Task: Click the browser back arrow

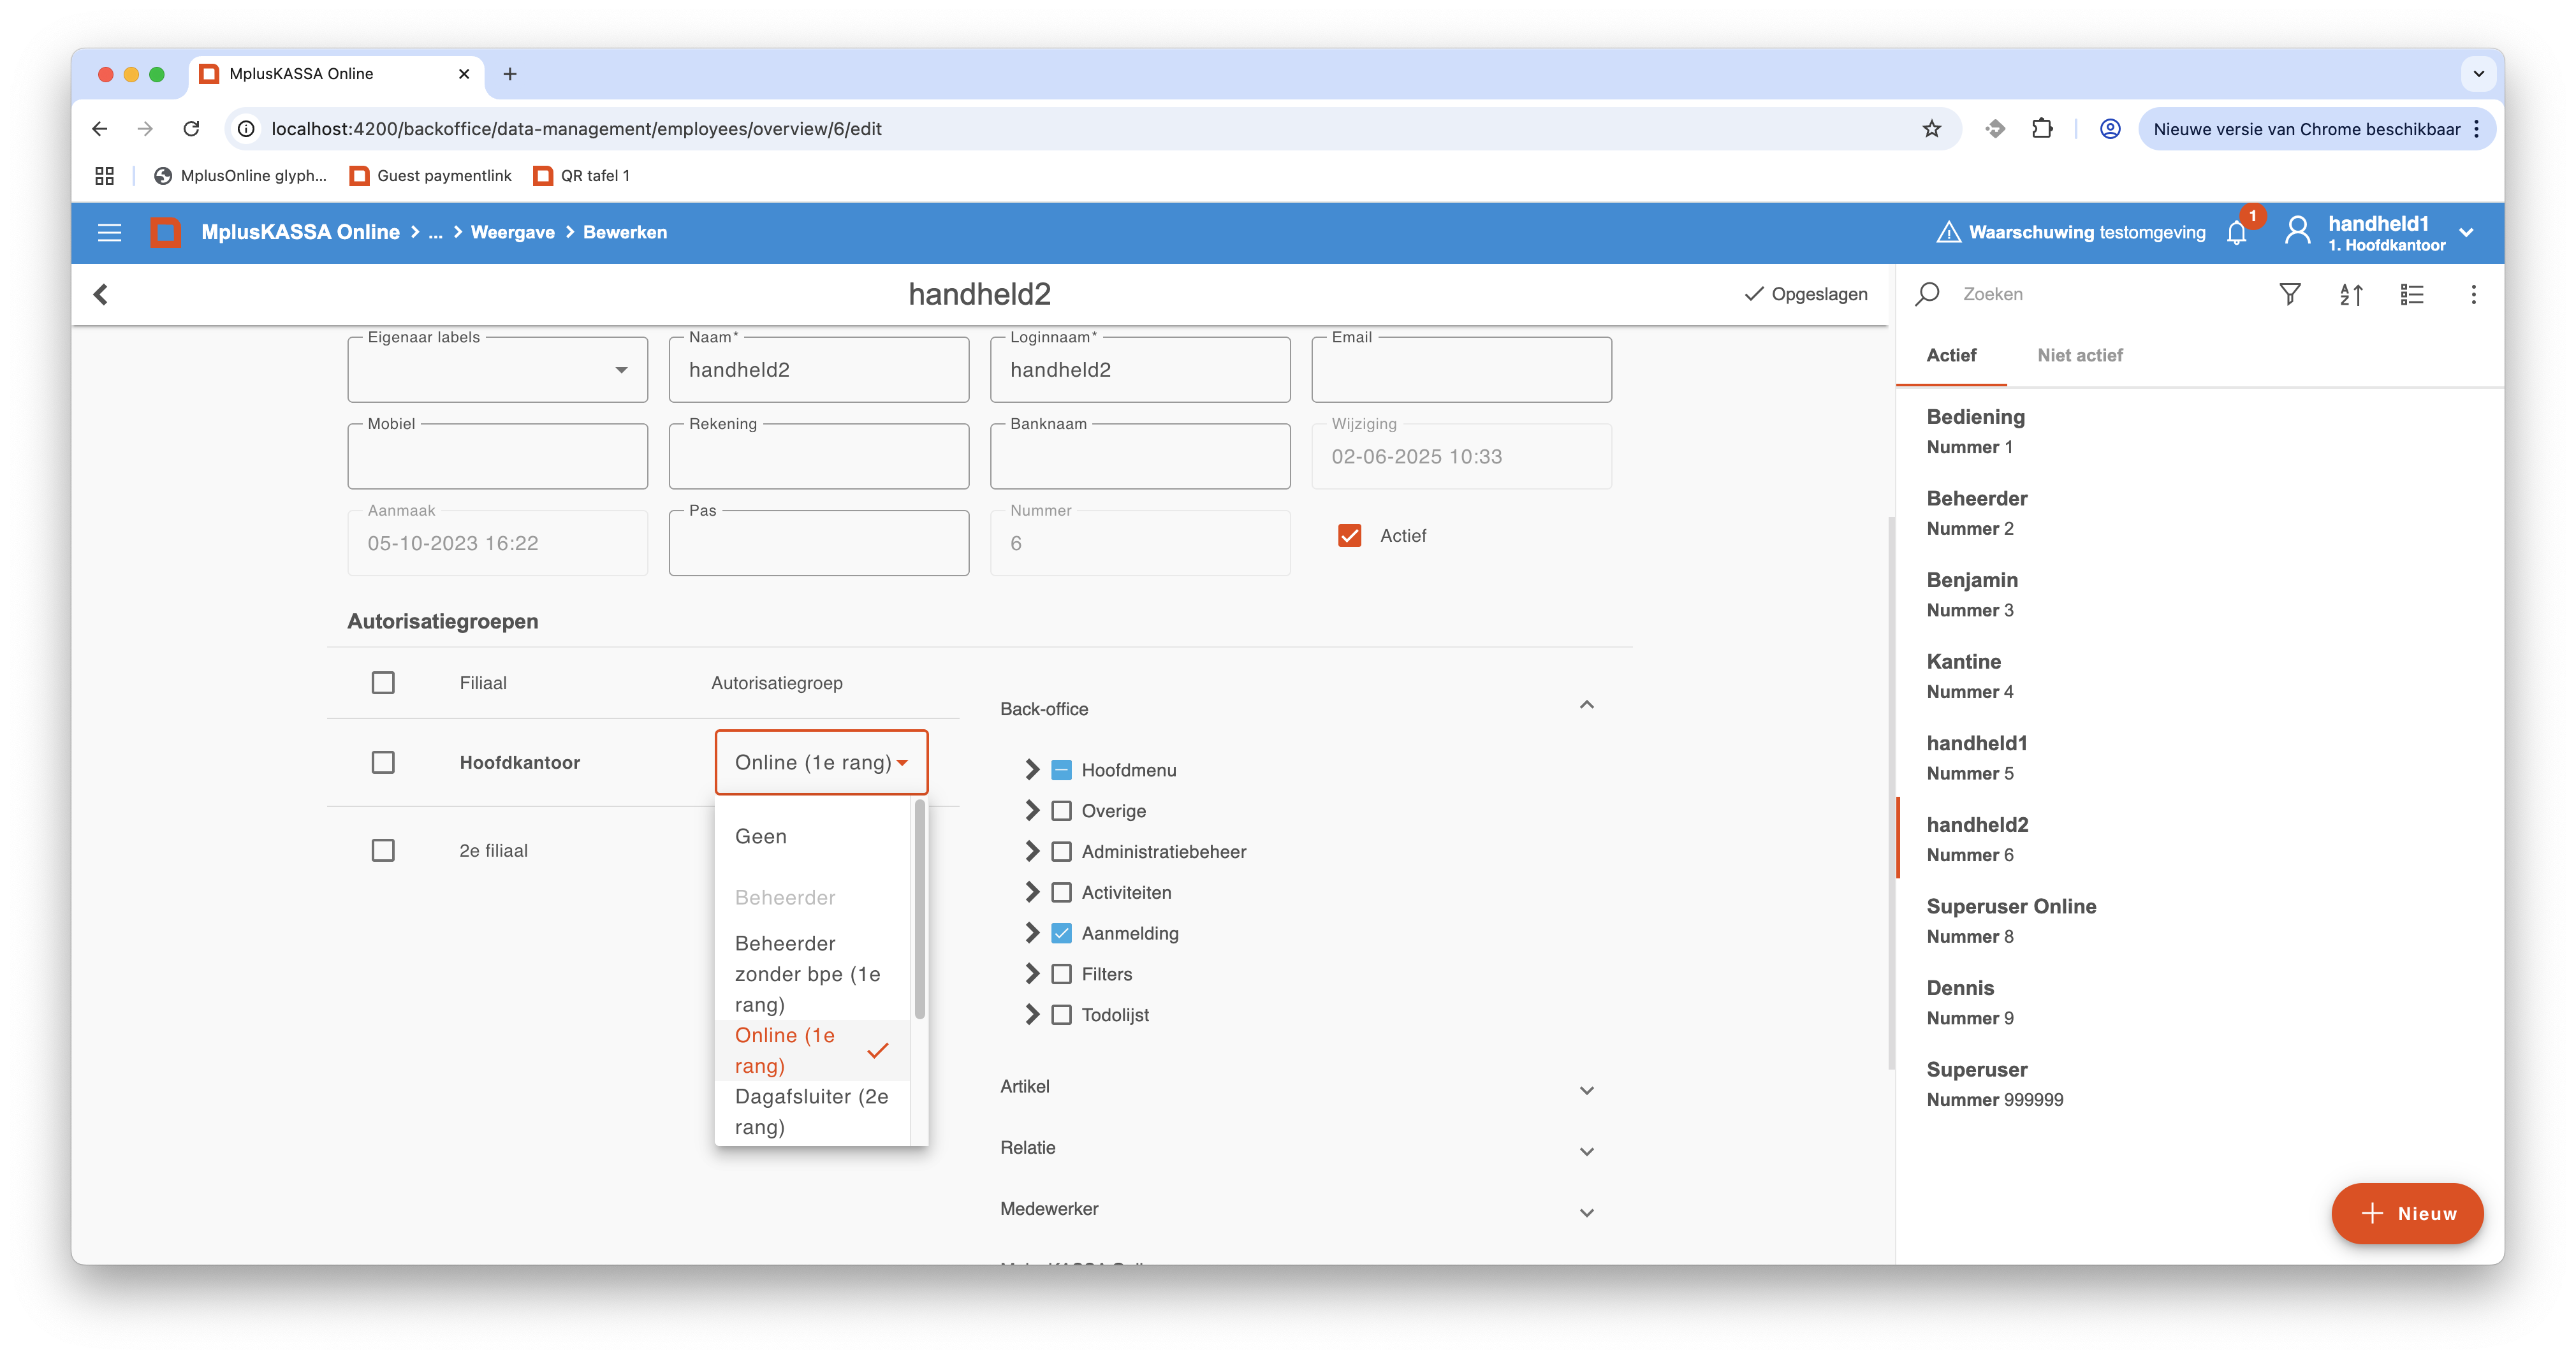Action: pyautogui.click(x=99, y=128)
